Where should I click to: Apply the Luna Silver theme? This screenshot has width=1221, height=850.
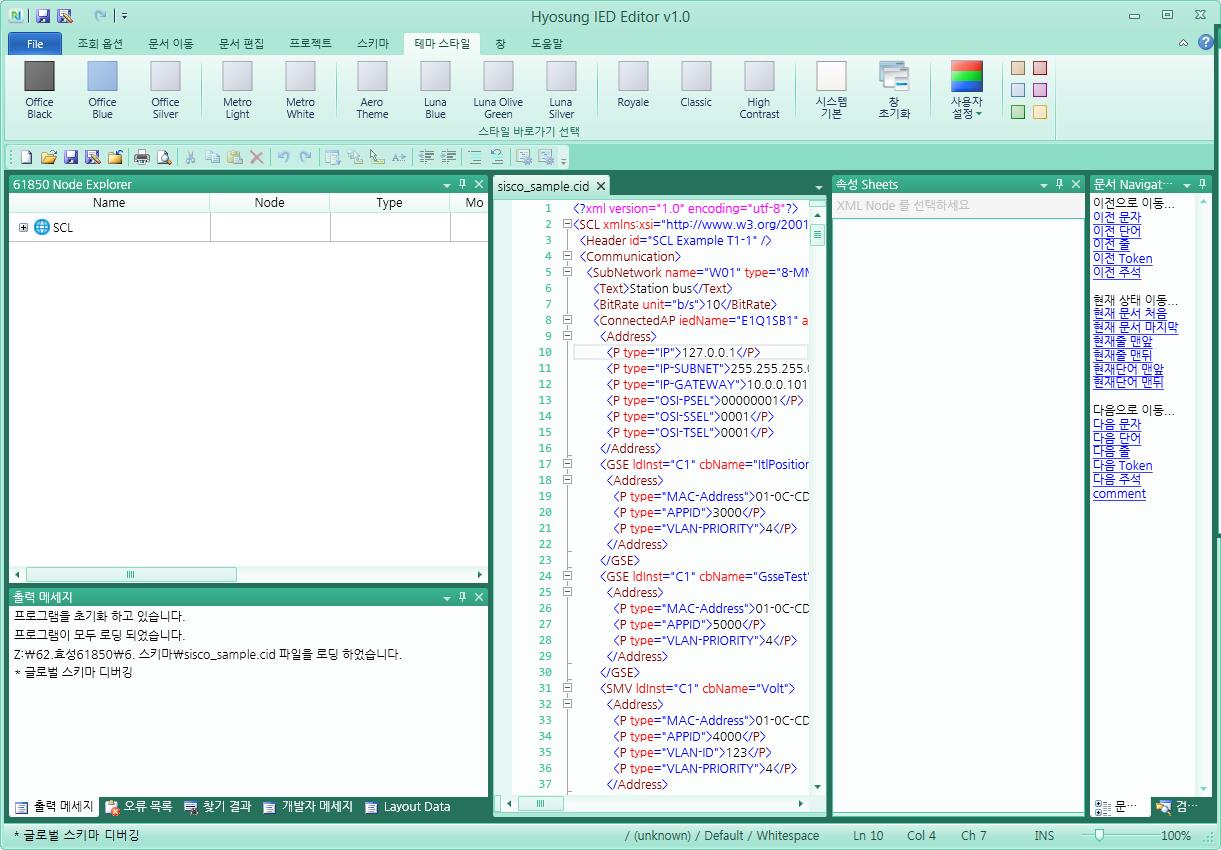(x=561, y=90)
